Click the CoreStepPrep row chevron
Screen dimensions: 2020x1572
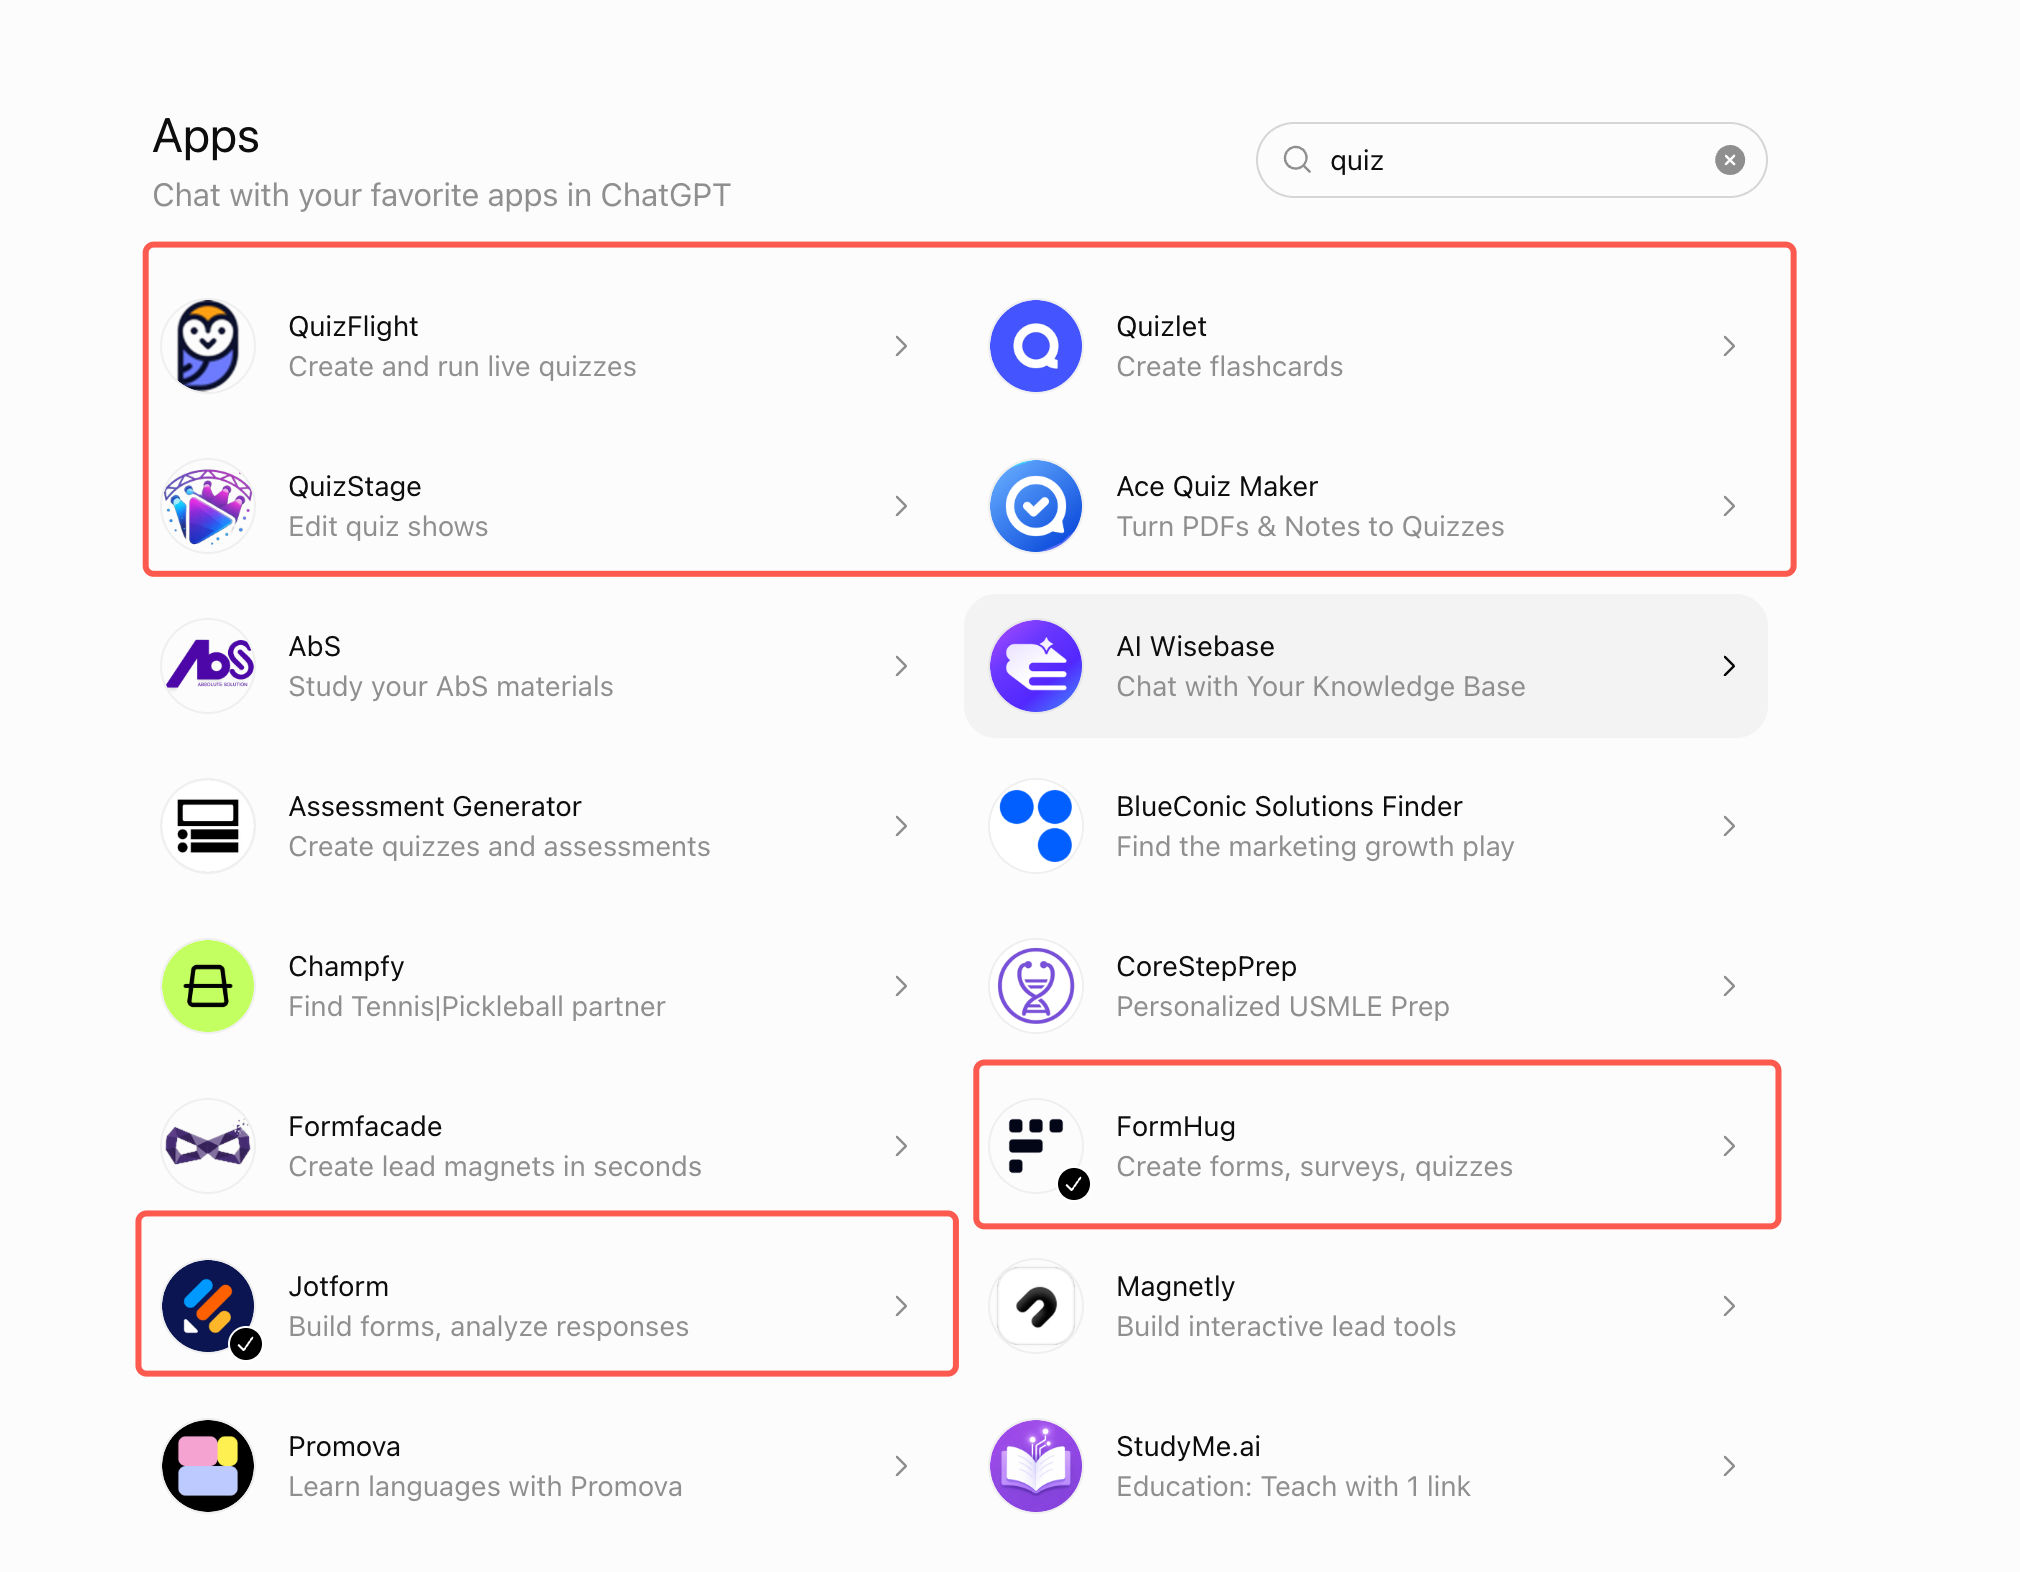1729,986
